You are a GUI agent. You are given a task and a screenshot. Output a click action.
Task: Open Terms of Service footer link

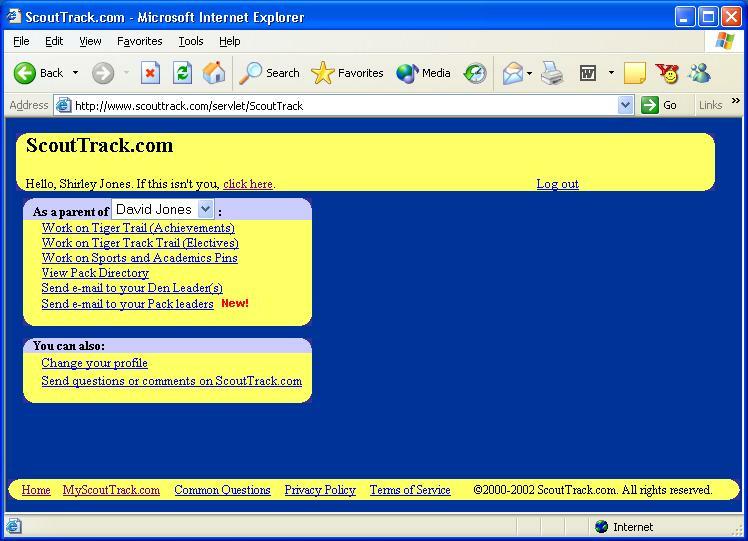click(x=410, y=490)
